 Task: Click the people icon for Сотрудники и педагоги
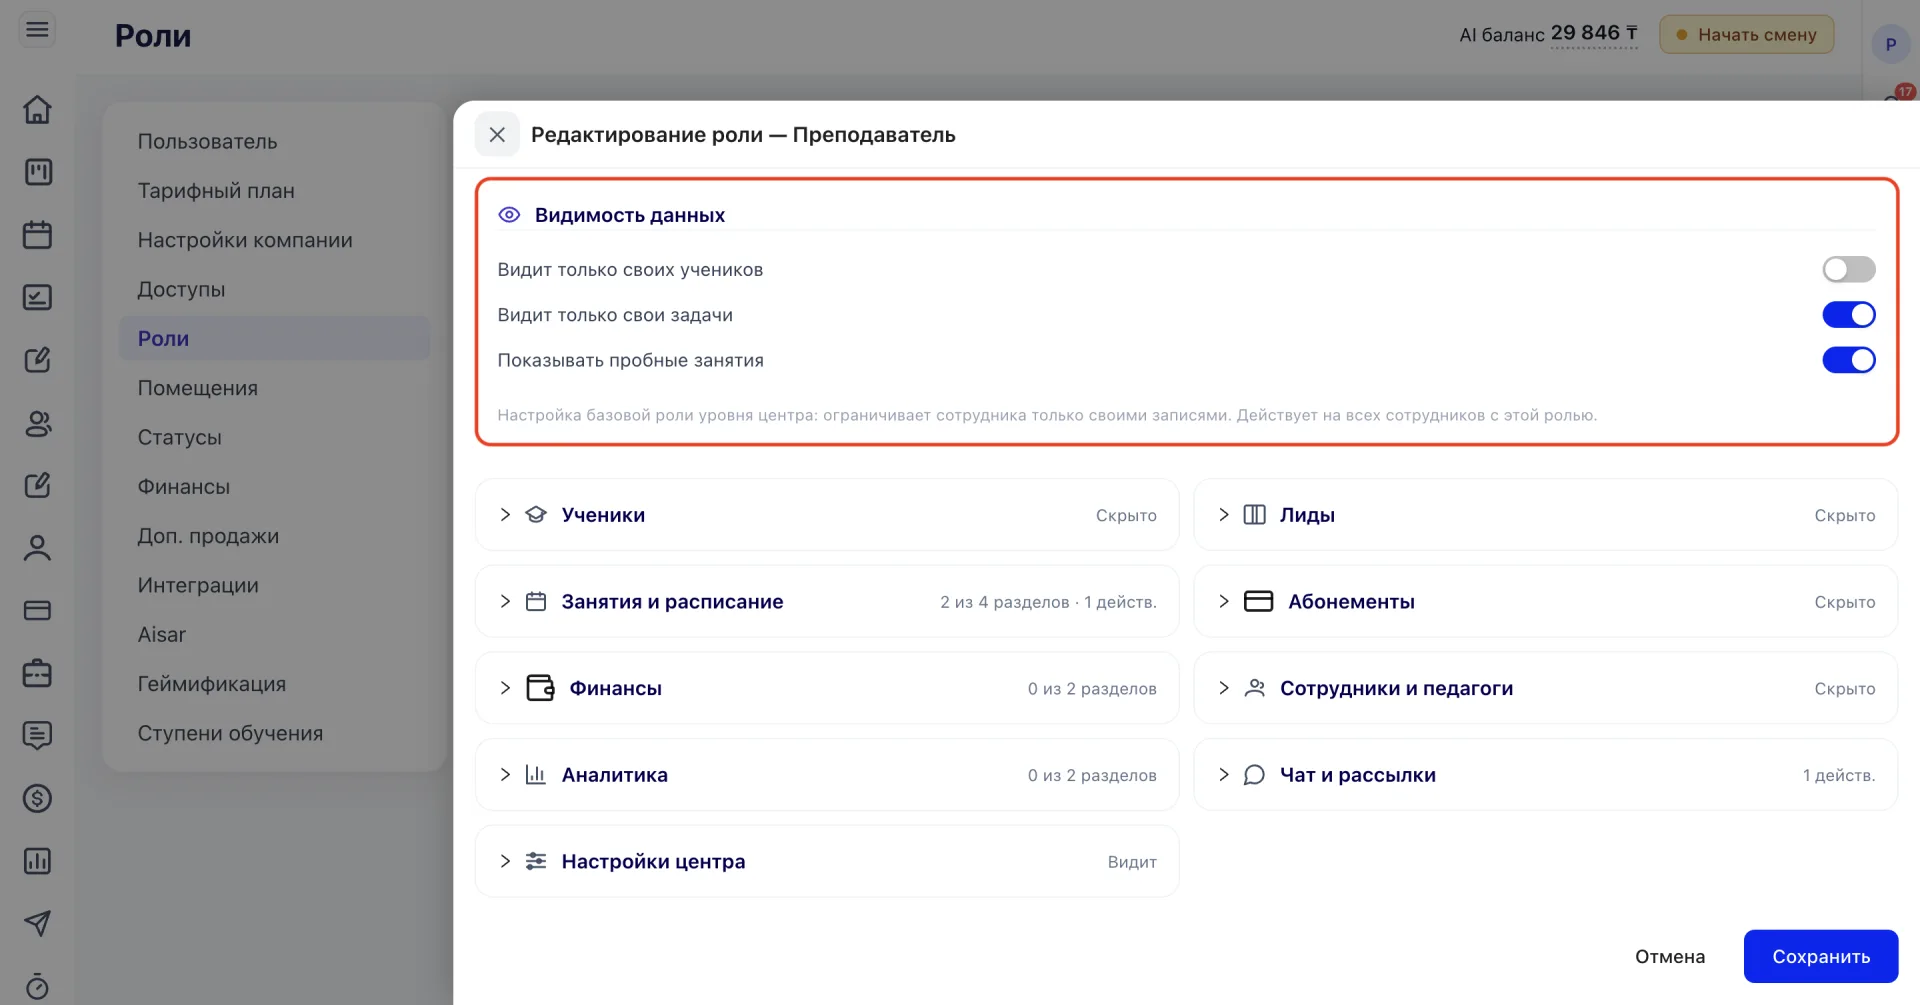(1254, 688)
